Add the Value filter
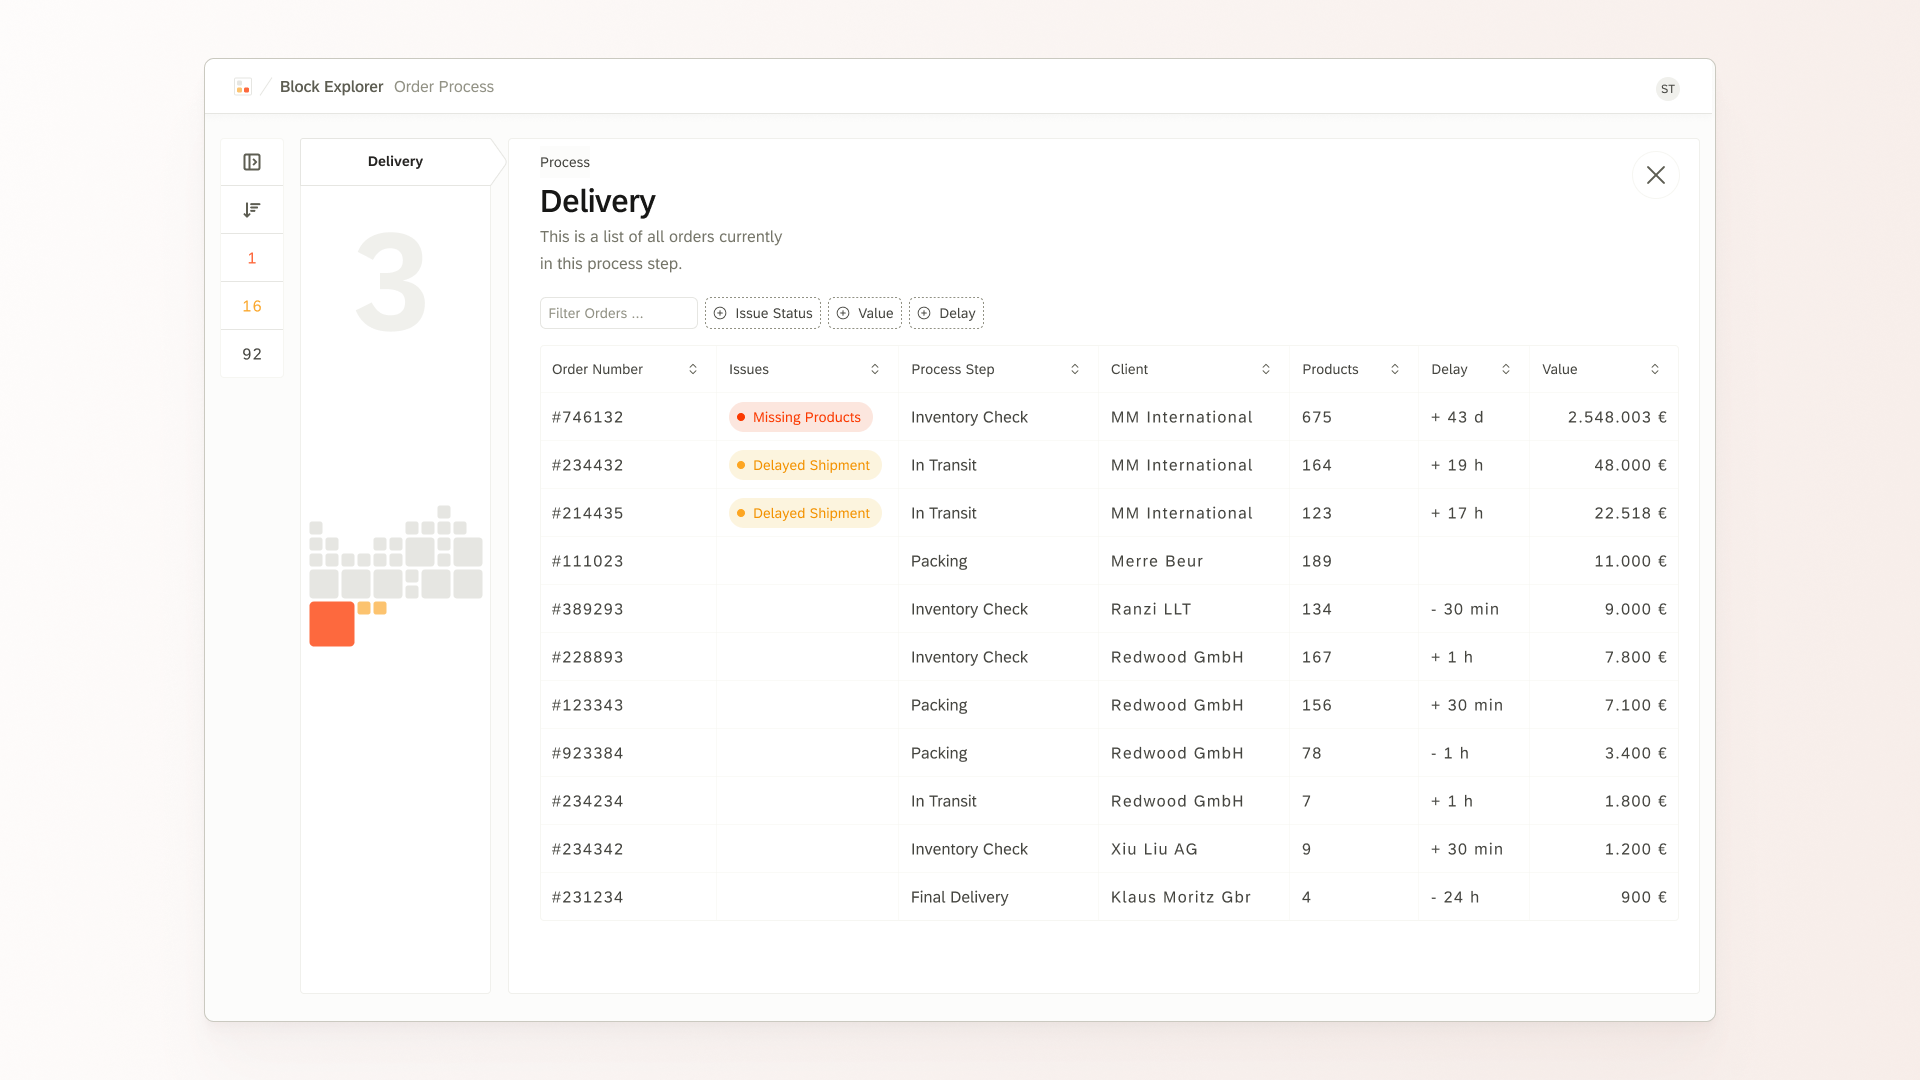 pos(864,313)
